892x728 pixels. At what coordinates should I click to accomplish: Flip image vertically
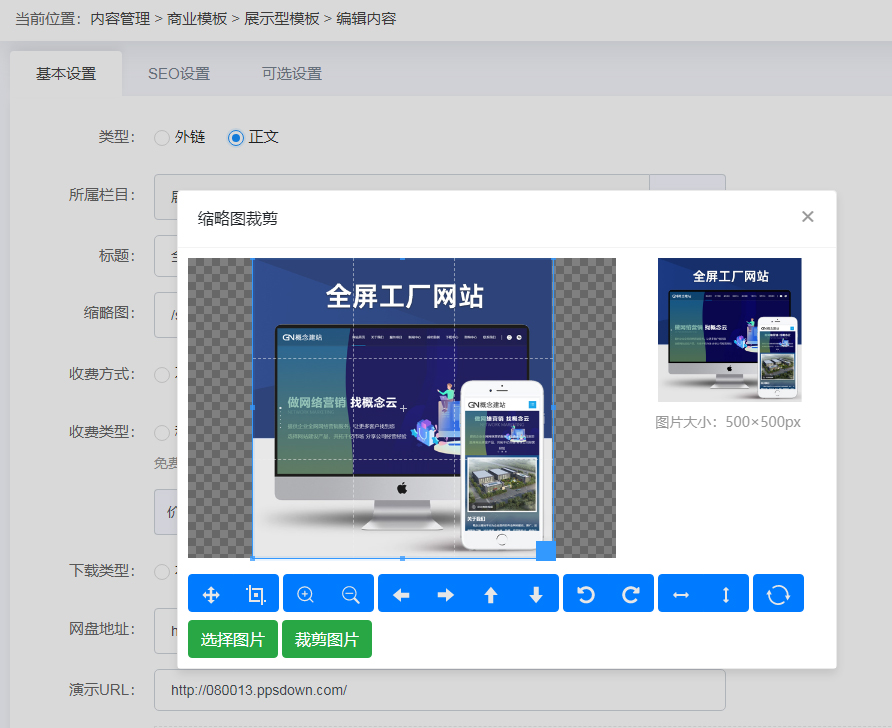tap(726, 594)
